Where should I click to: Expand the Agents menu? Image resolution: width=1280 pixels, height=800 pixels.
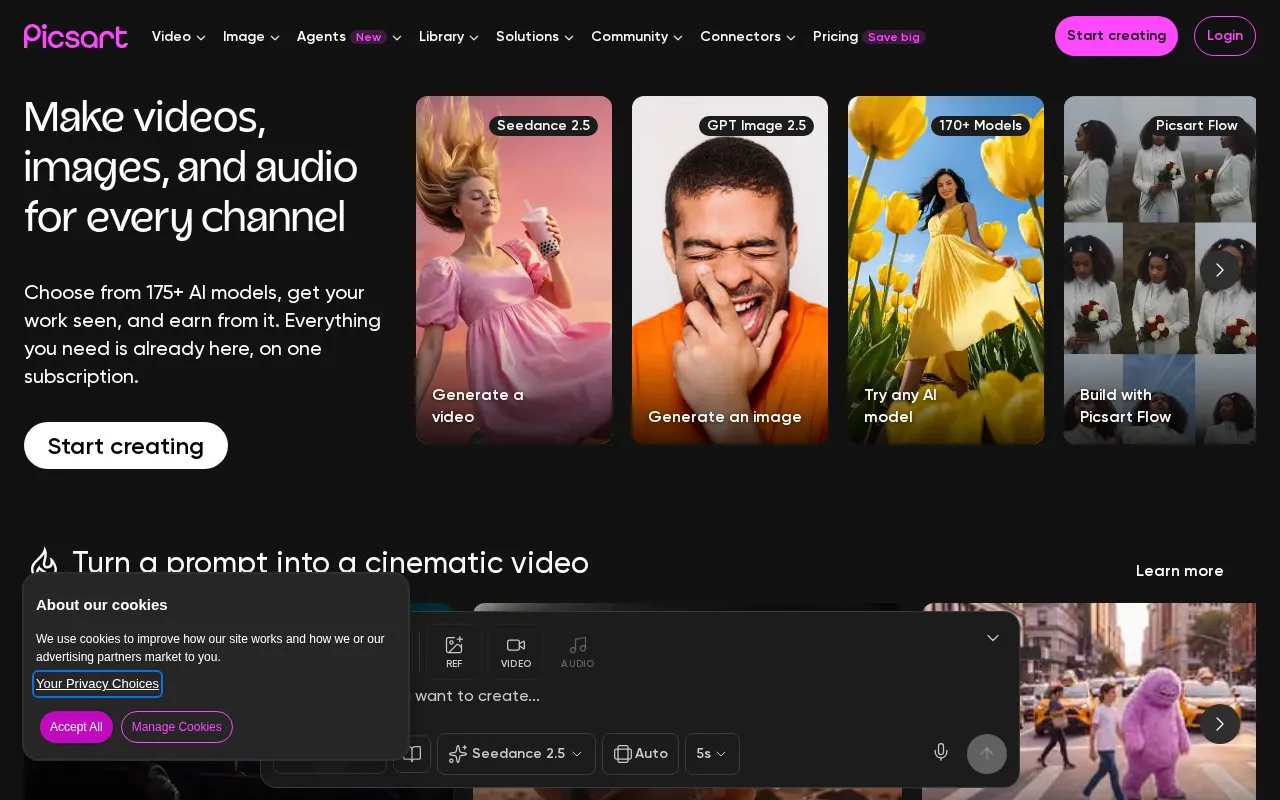(x=349, y=37)
